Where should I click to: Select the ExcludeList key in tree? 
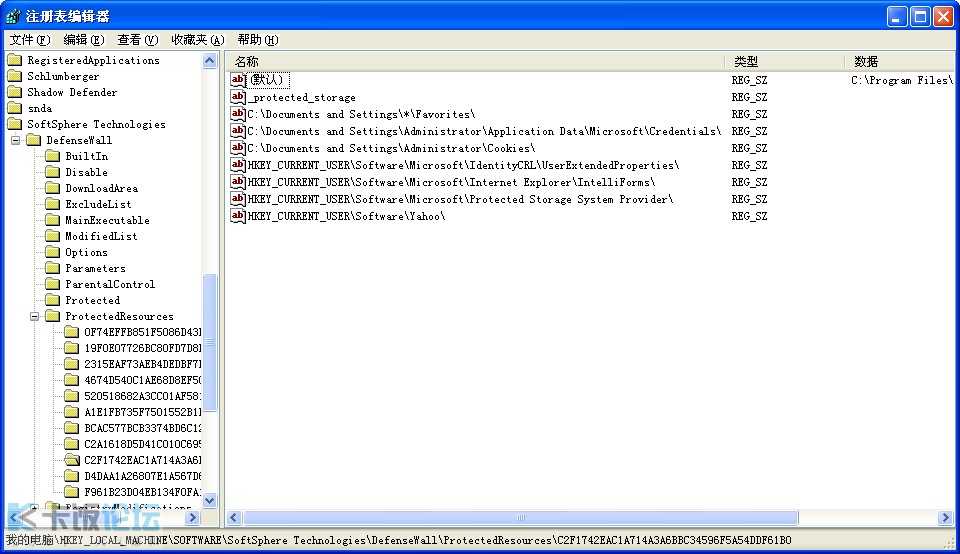coord(98,204)
